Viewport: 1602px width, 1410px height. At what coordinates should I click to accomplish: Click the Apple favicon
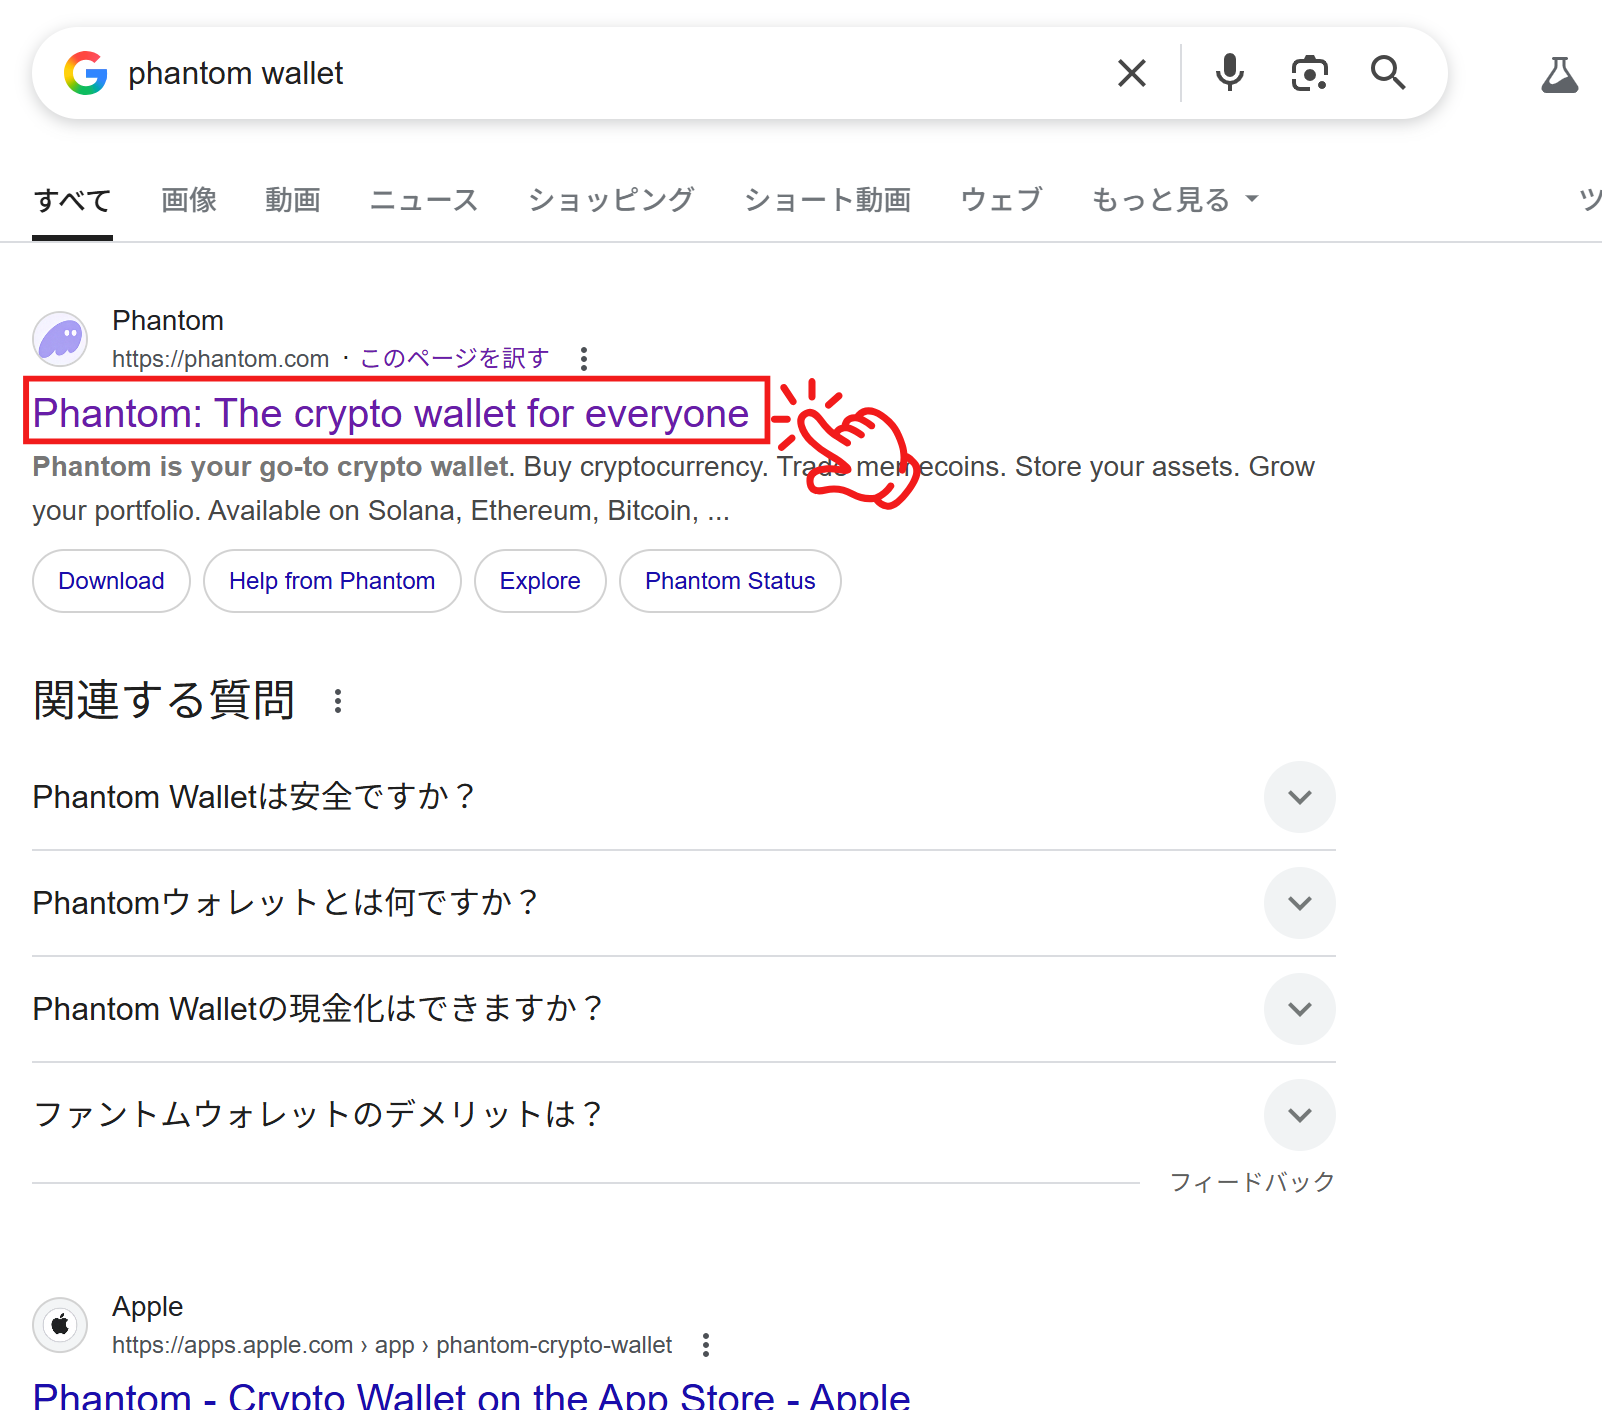click(60, 1324)
